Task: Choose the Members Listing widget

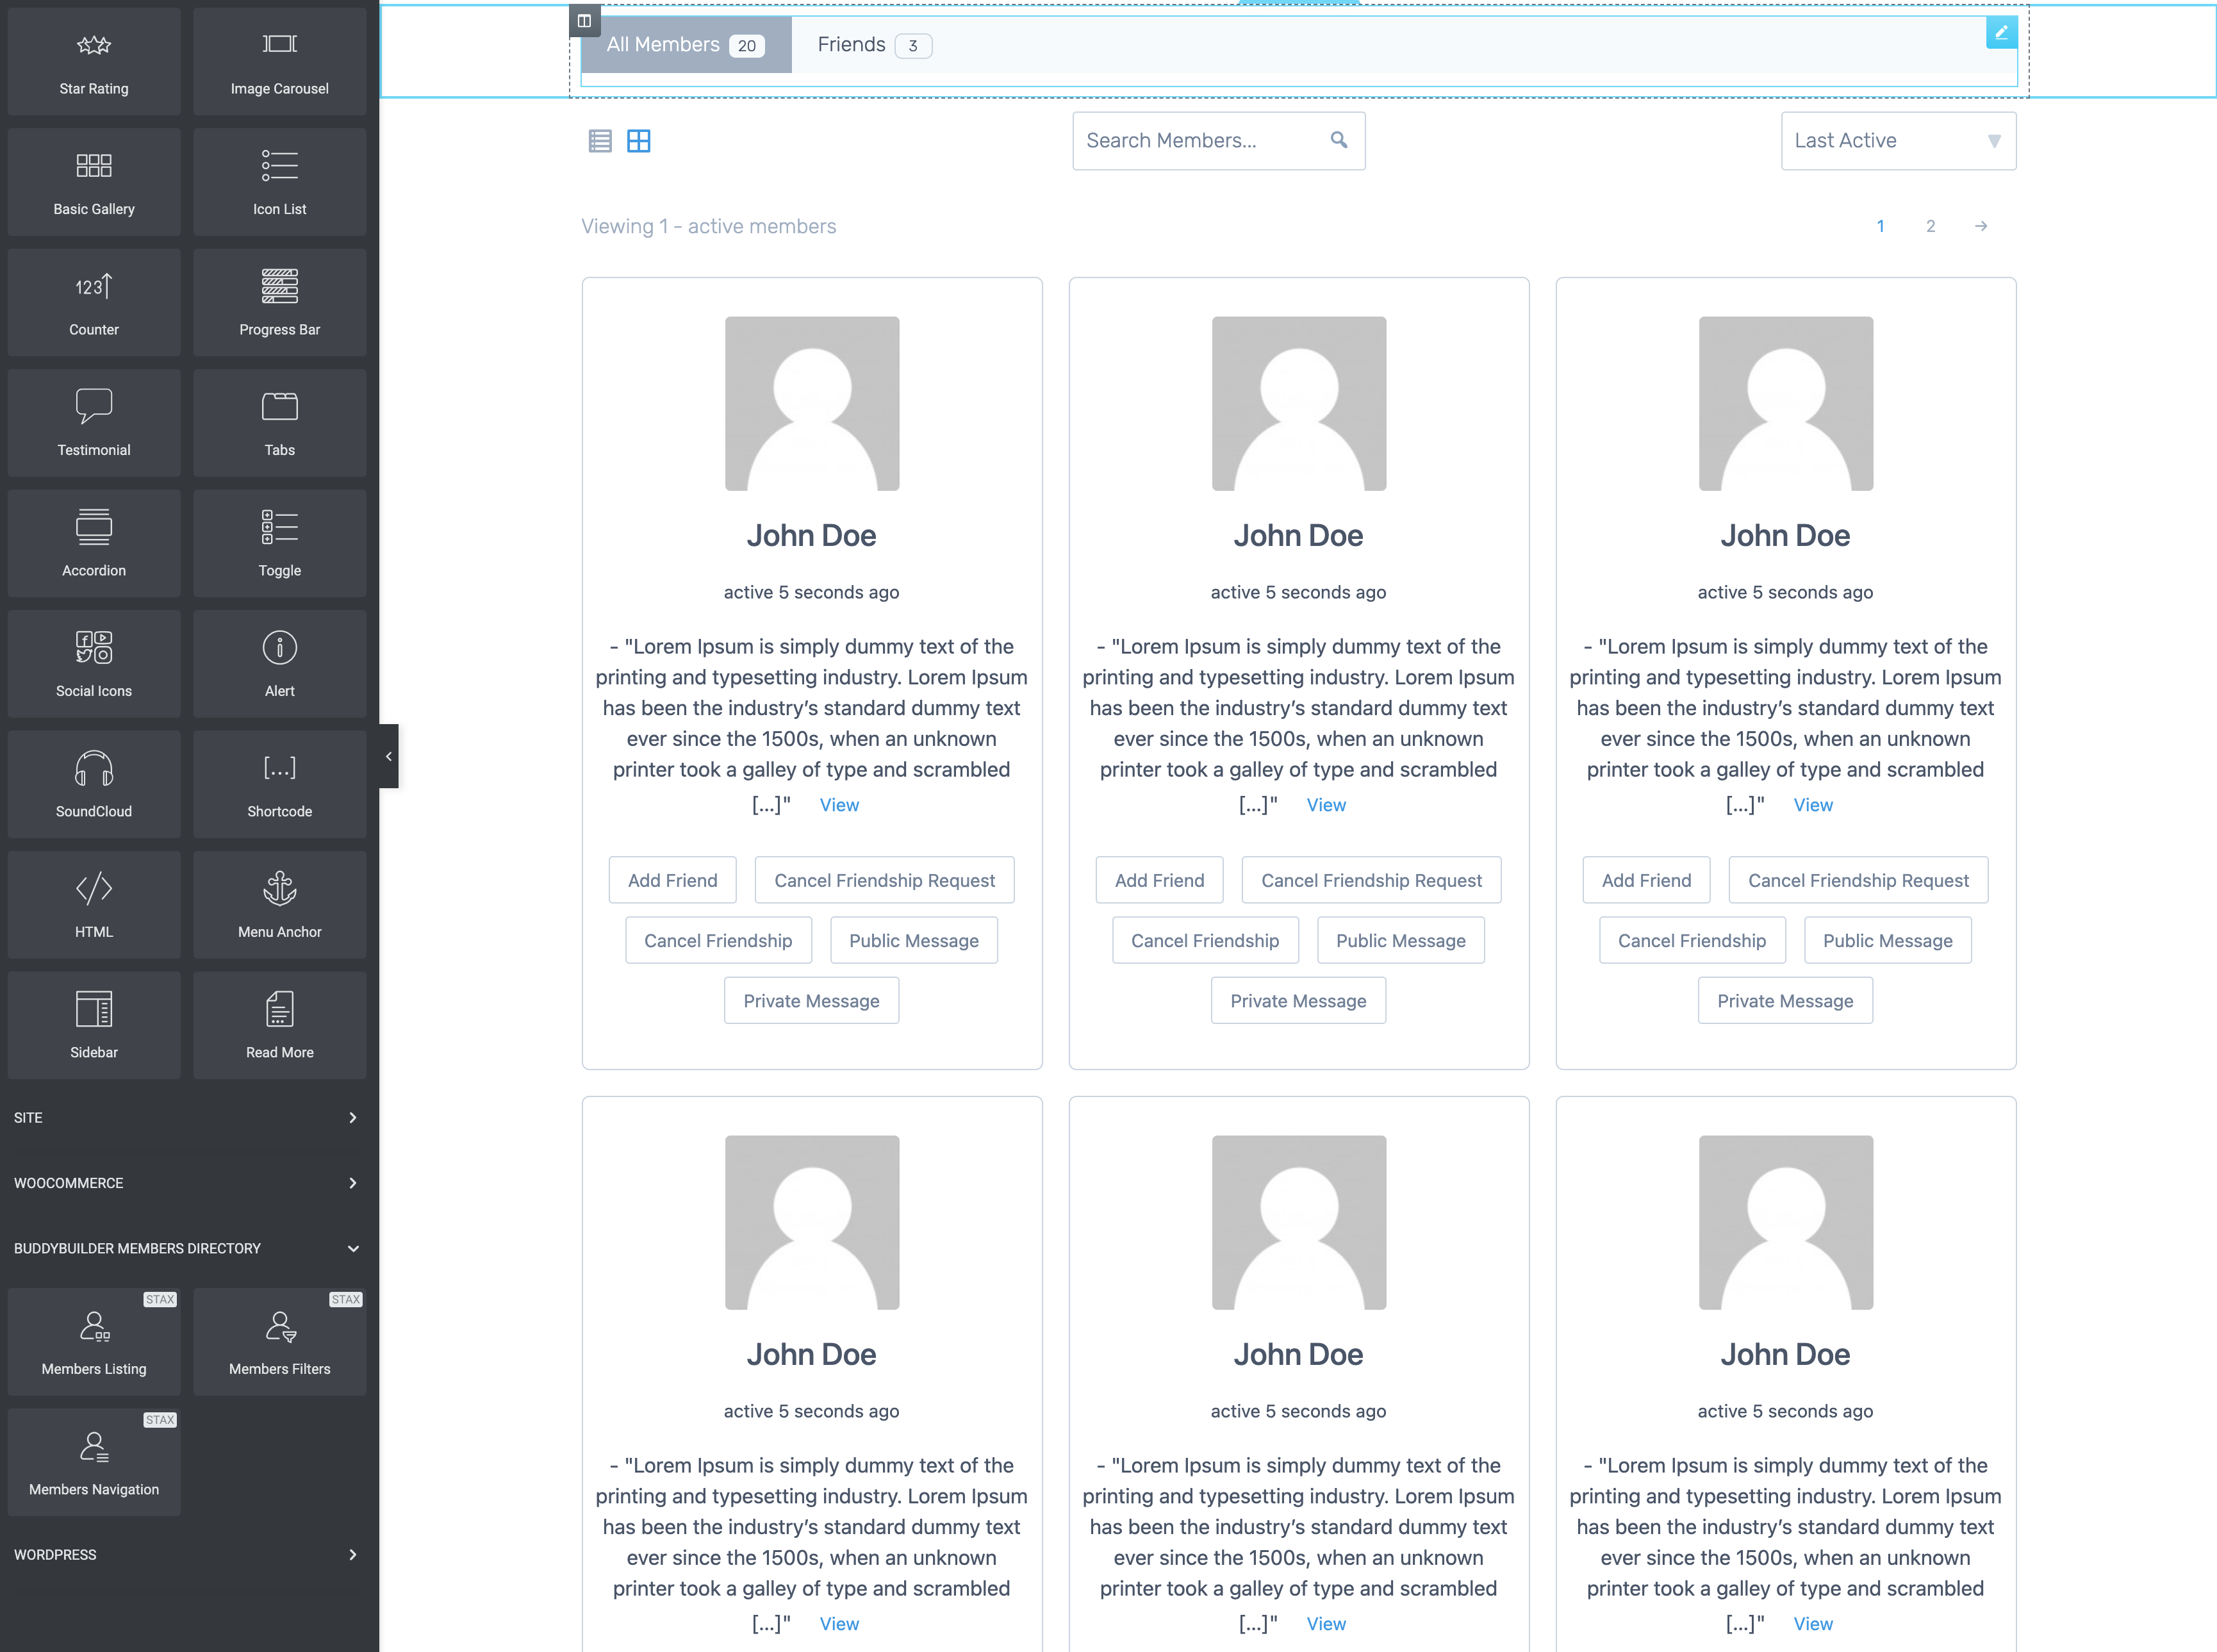Action: (93, 1341)
